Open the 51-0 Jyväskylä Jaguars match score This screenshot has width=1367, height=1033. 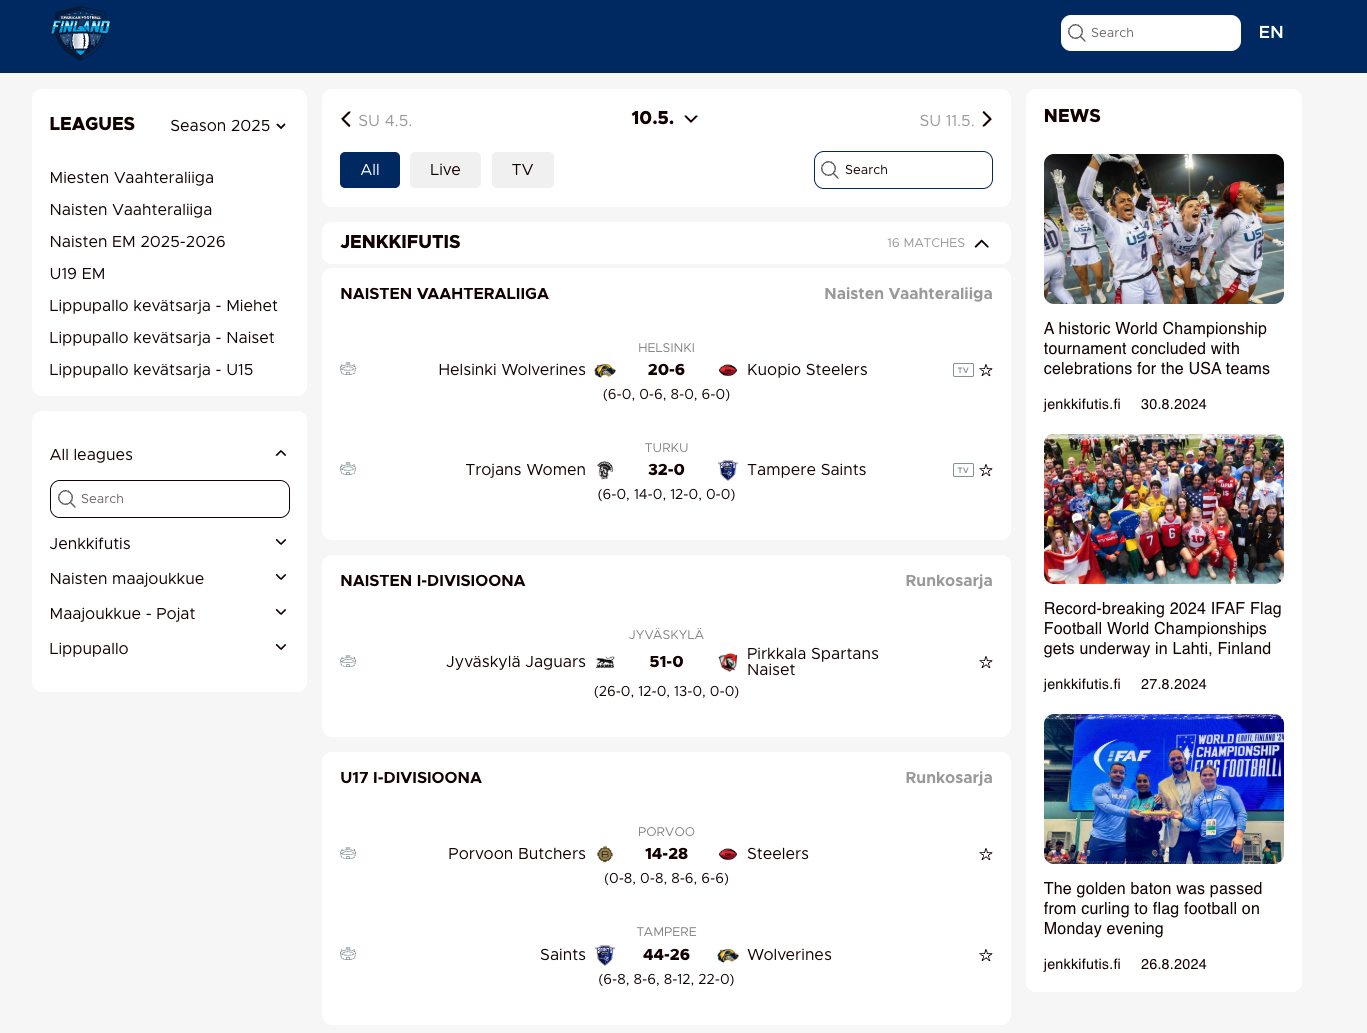click(x=666, y=662)
